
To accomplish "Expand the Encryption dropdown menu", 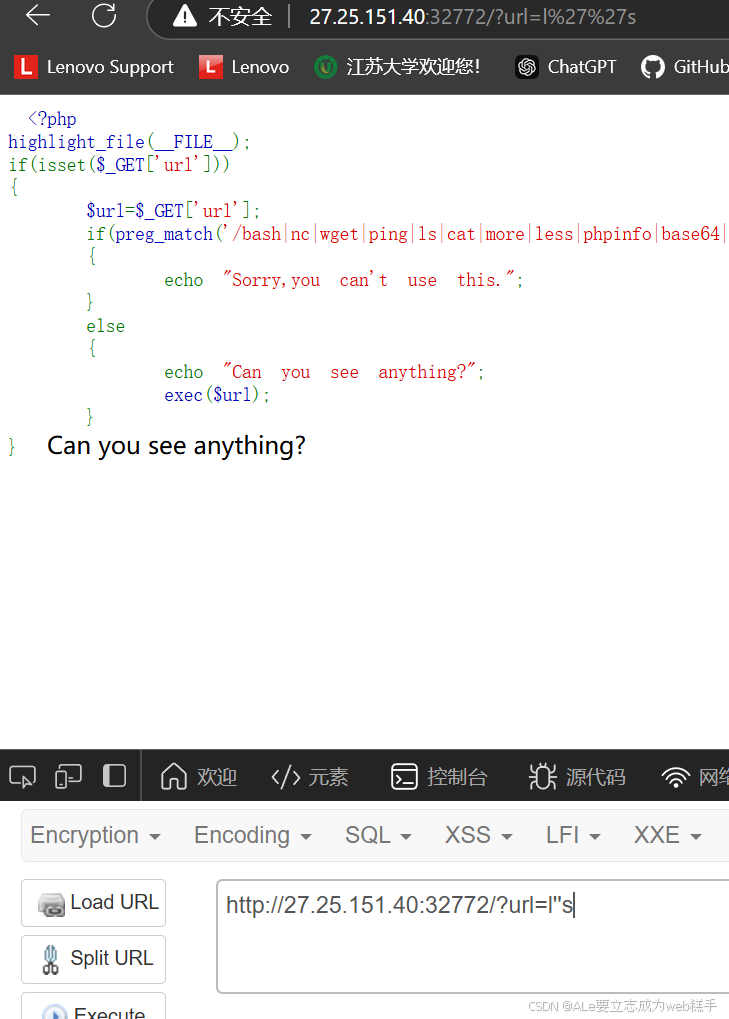I will click(x=96, y=835).
